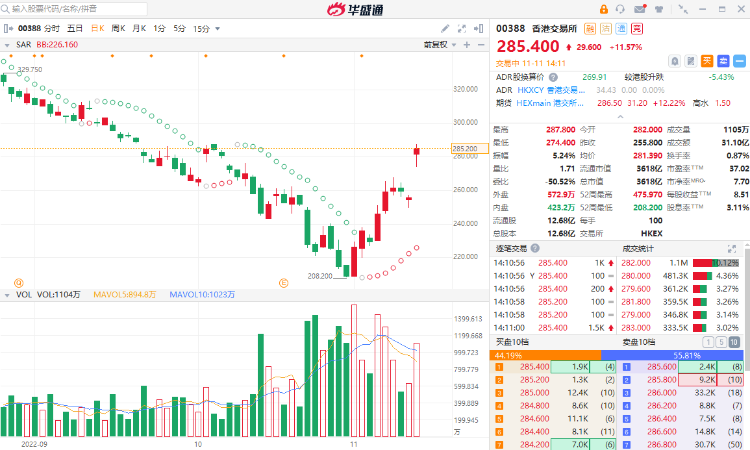Click the 285.200 price line label
Image resolution: width=750 pixels, height=450 pixels.
point(470,148)
